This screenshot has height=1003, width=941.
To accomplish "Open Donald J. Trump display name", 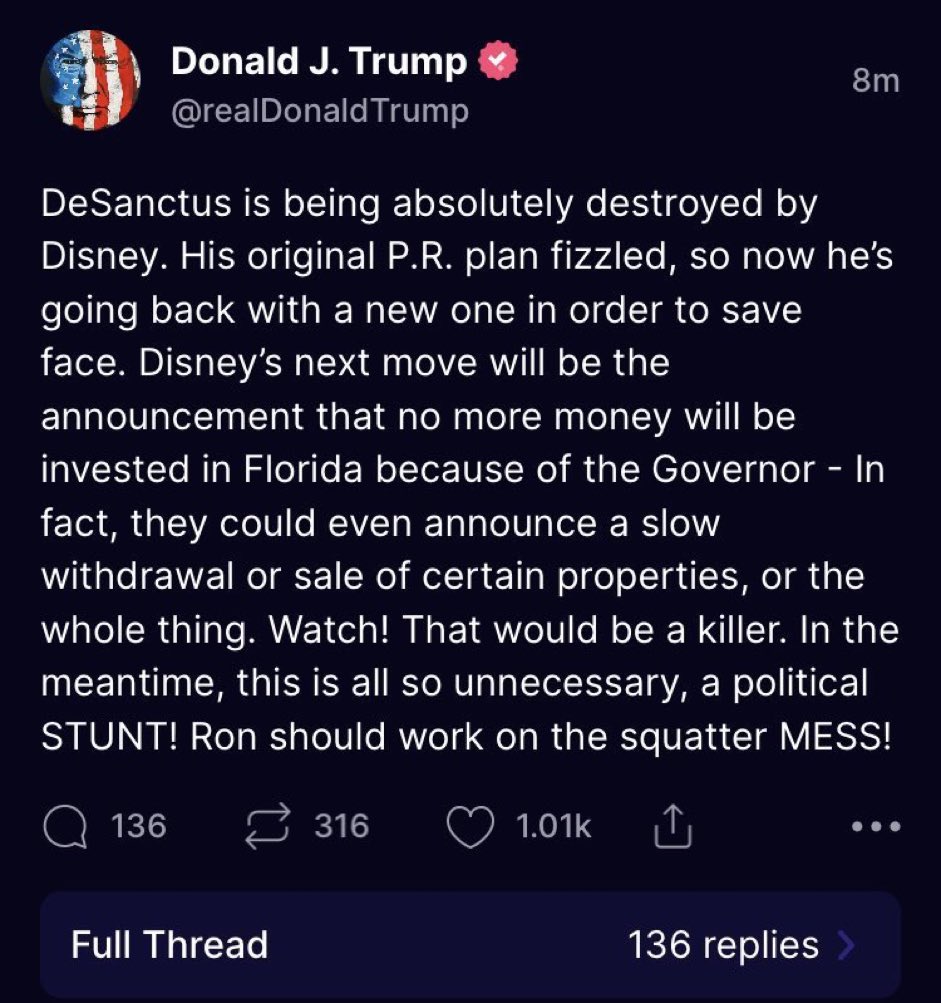I will pyautogui.click(x=319, y=61).
